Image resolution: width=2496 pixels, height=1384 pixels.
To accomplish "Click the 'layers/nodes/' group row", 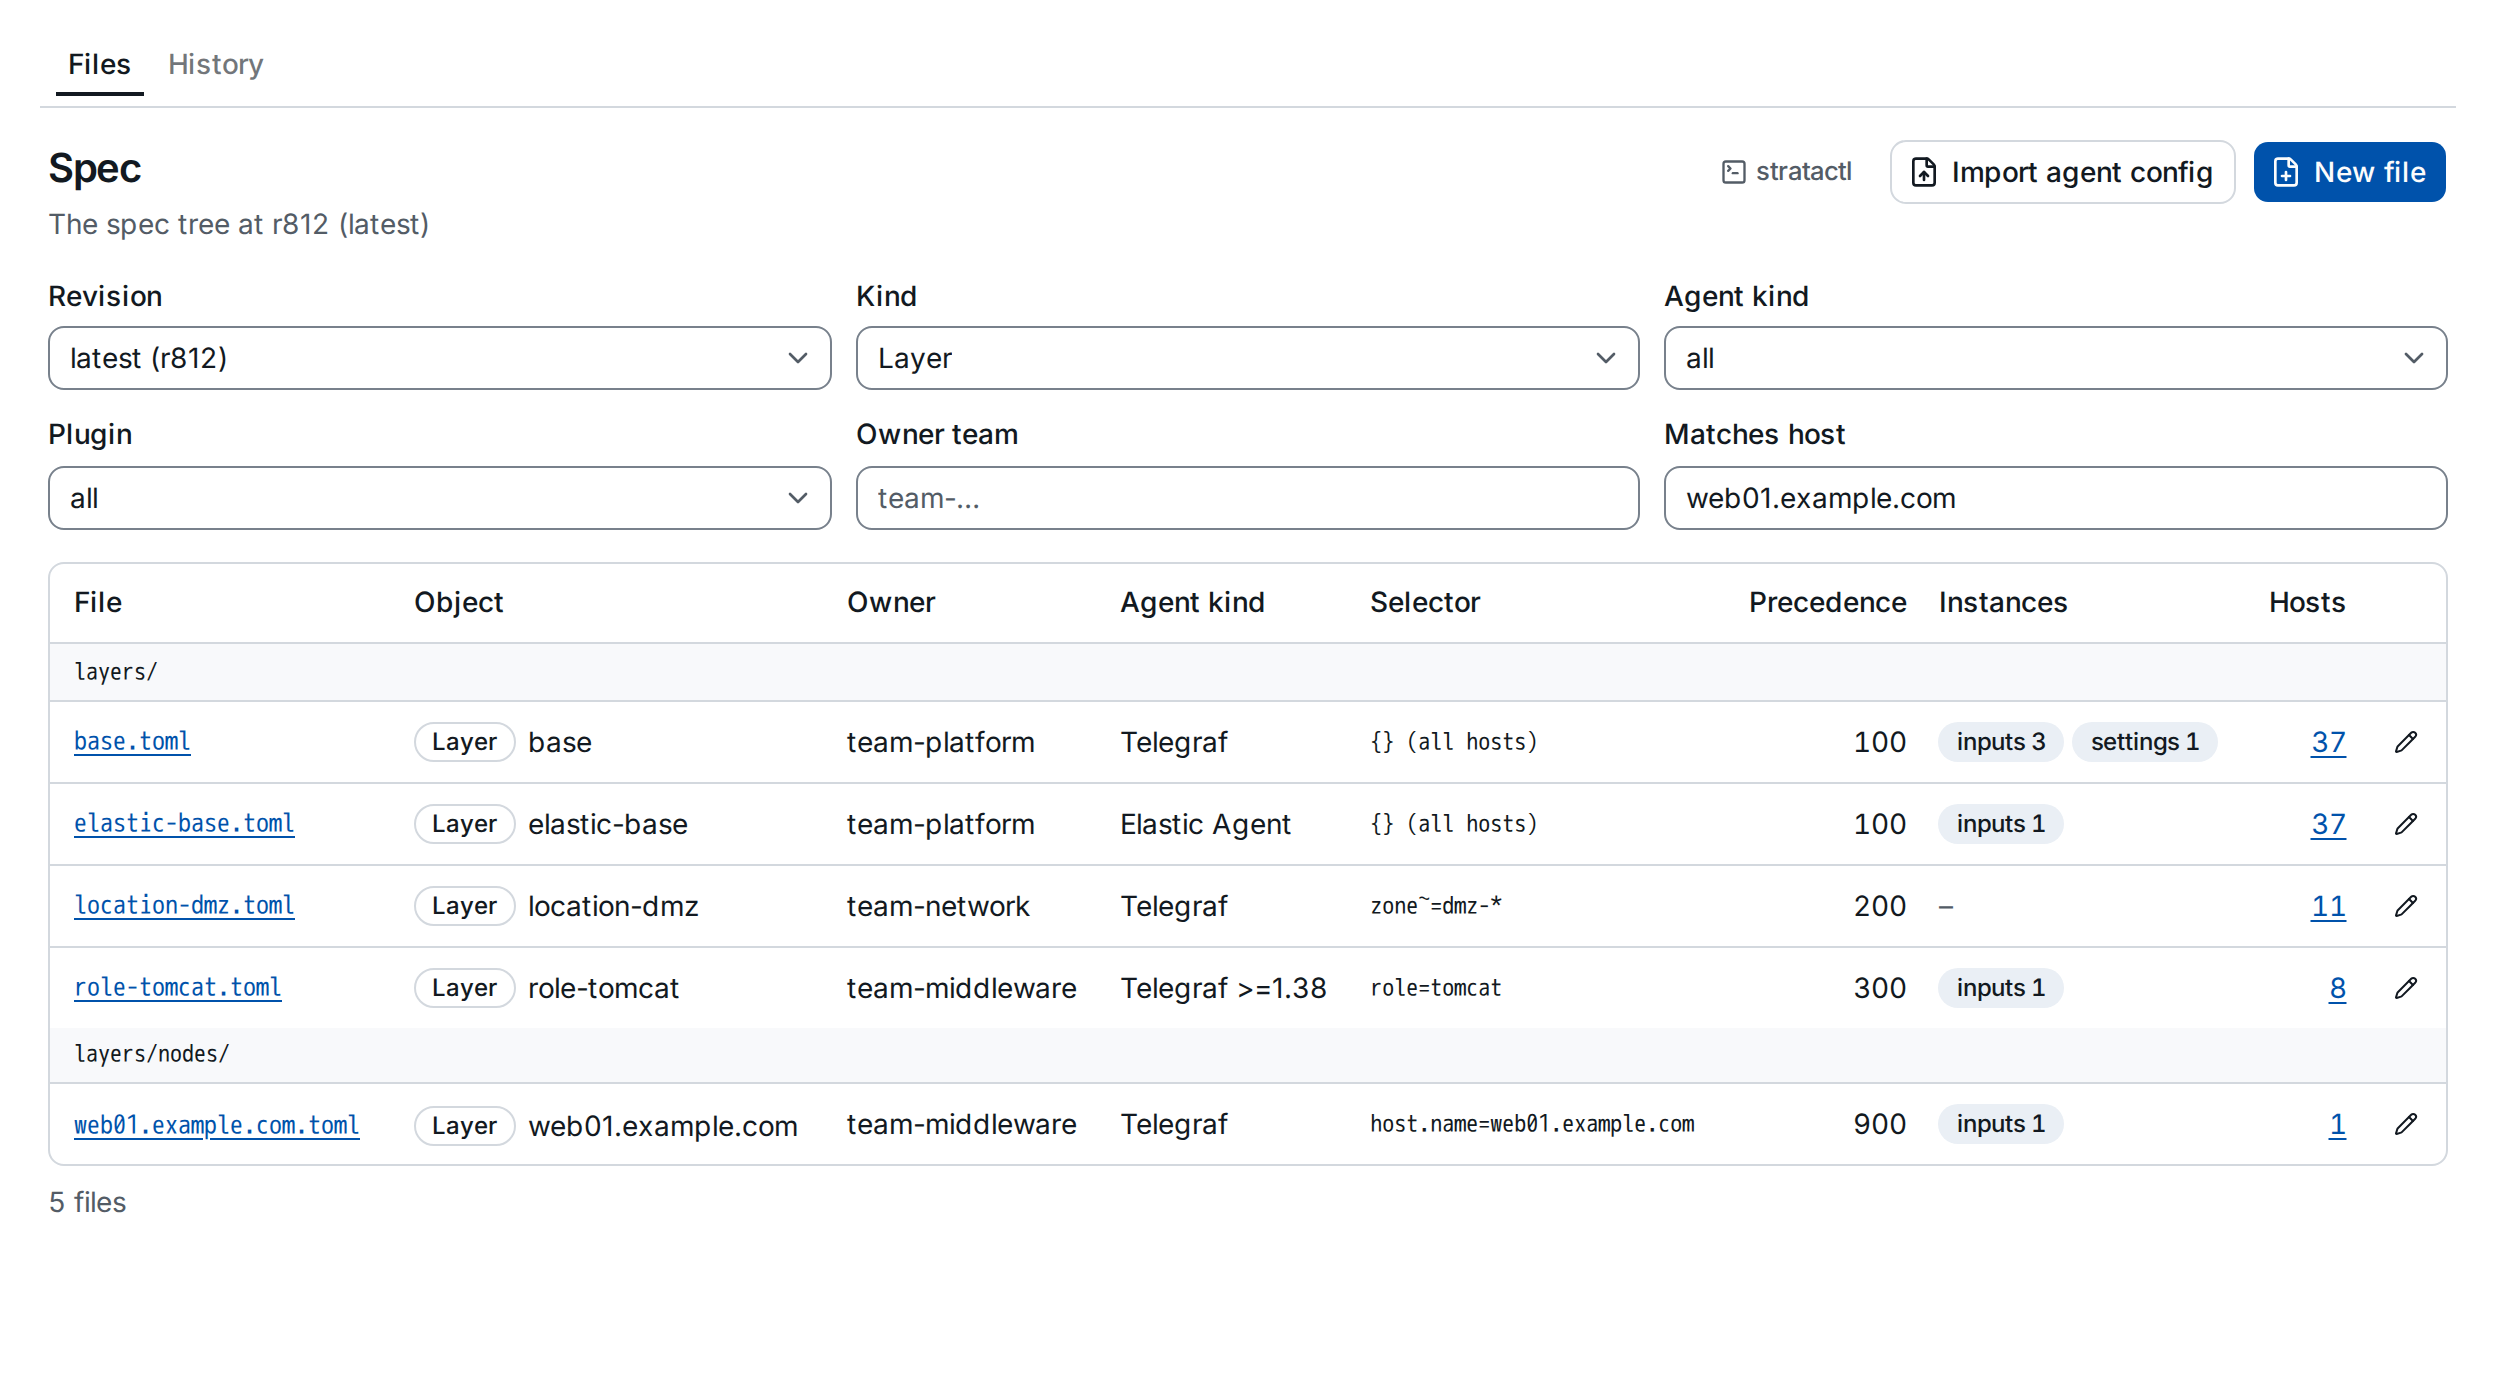I will click(1247, 1054).
